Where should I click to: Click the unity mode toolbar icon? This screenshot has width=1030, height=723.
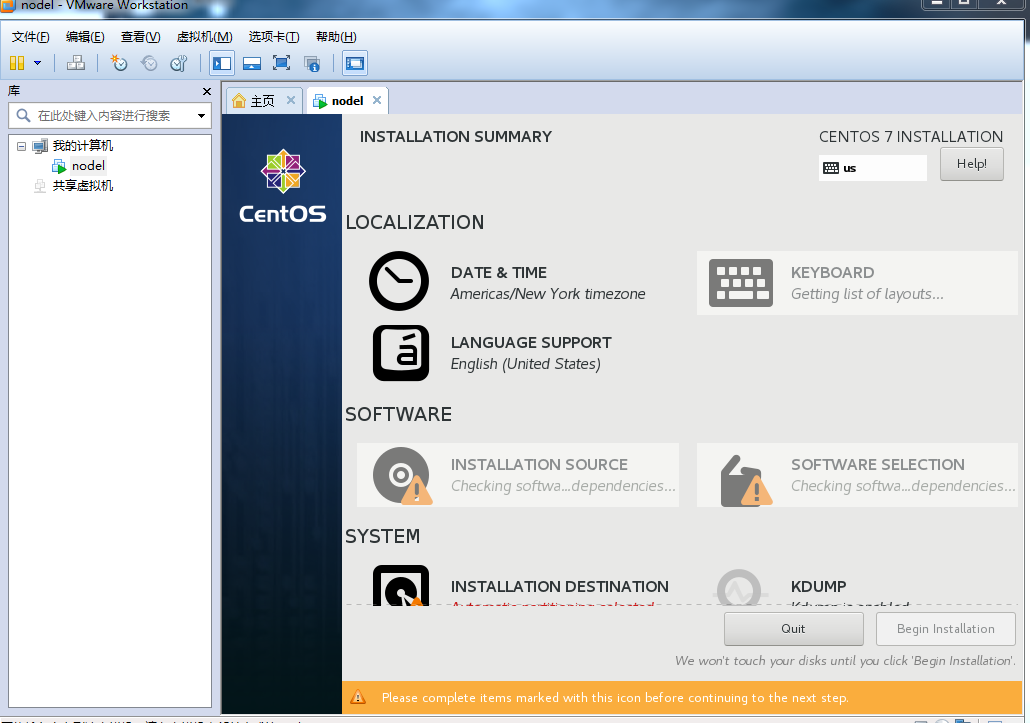(x=312, y=64)
